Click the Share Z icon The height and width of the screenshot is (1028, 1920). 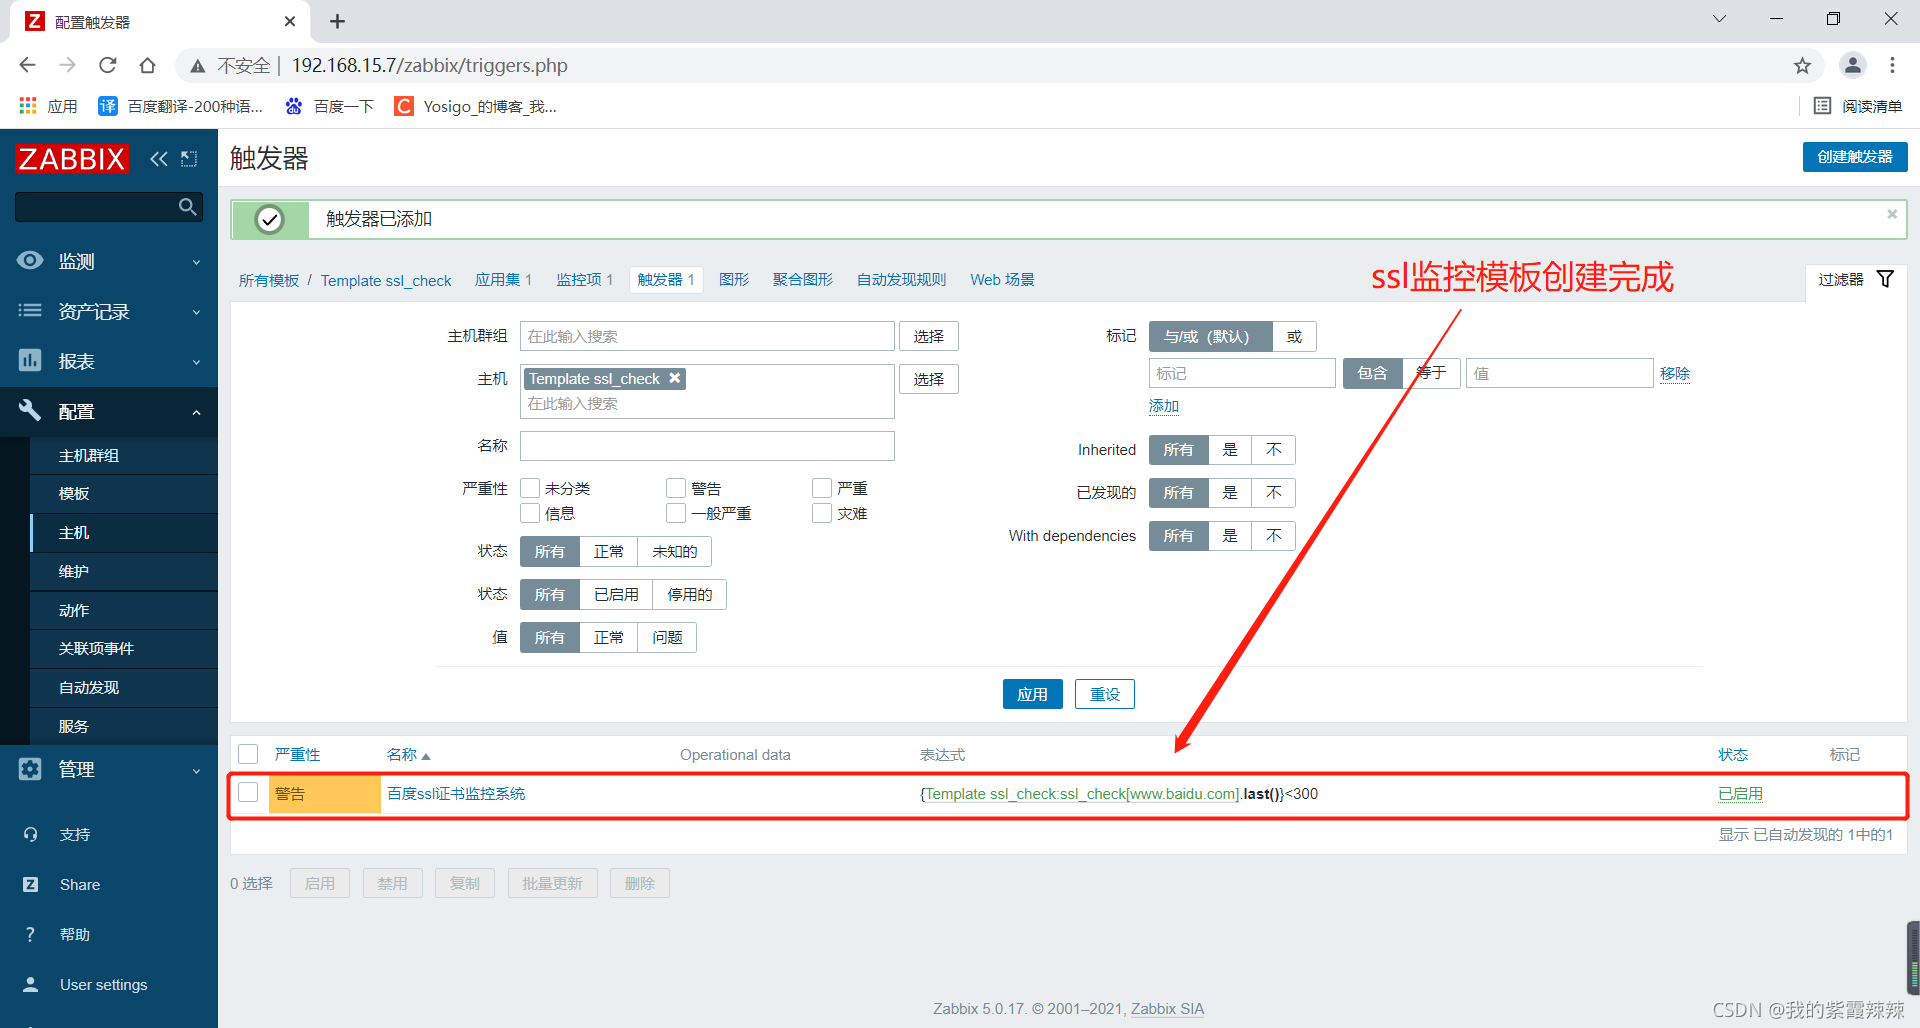coord(30,884)
